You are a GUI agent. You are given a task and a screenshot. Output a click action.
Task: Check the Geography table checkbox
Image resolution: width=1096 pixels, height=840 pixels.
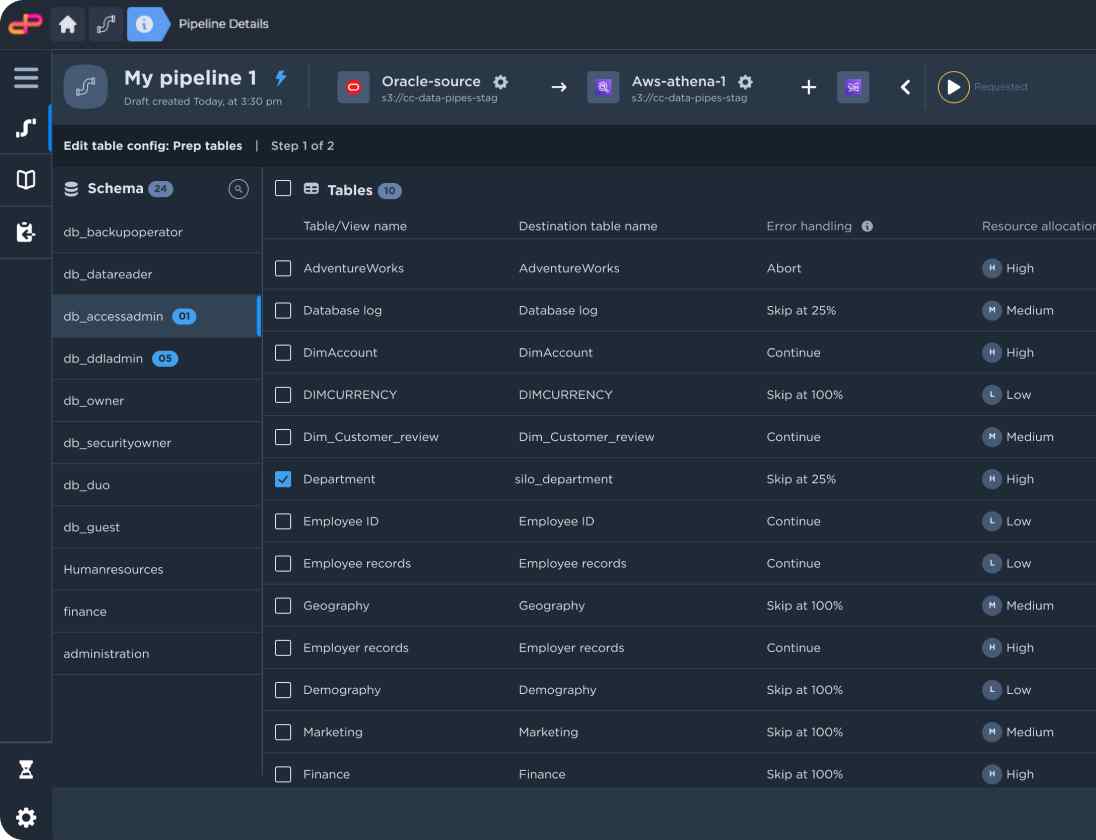[x=283, y=606]
